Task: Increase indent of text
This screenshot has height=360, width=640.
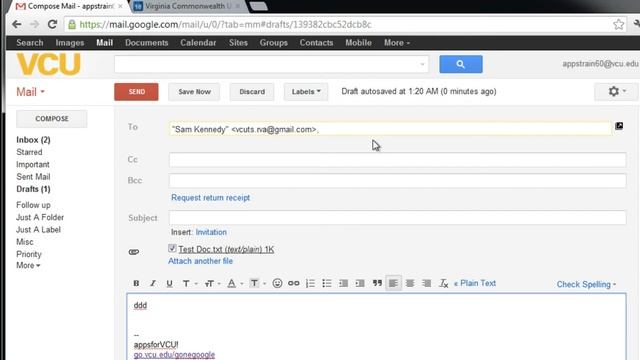Action: 360,283
